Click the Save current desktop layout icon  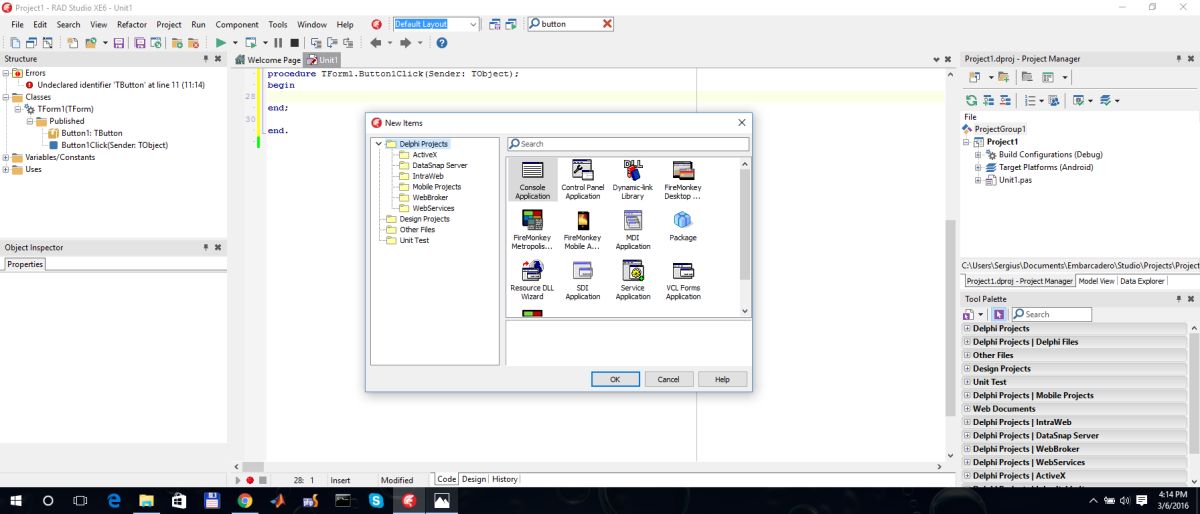click(x=494, y=23)
